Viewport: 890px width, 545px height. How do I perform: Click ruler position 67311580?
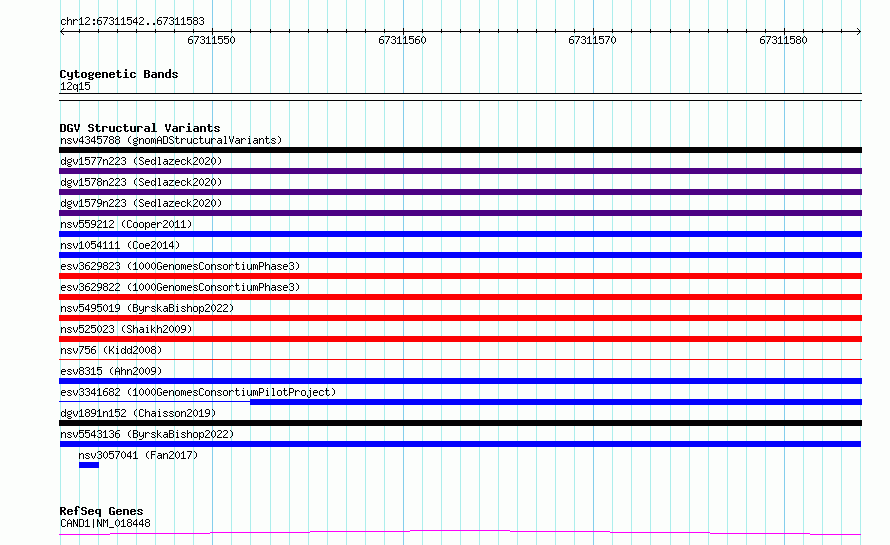[x=783, y=40]
